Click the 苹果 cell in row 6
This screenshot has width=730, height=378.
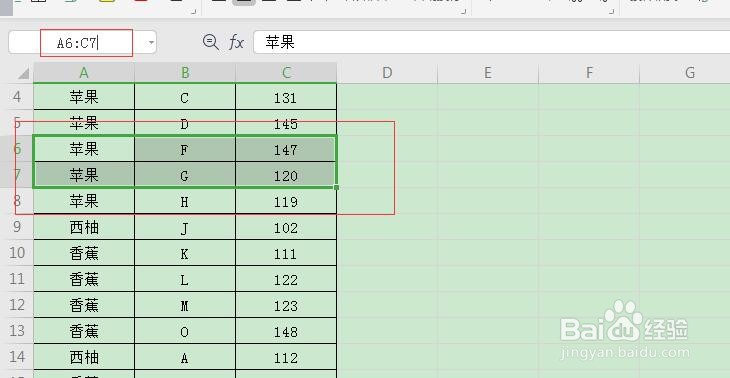[x=84, y=149]
